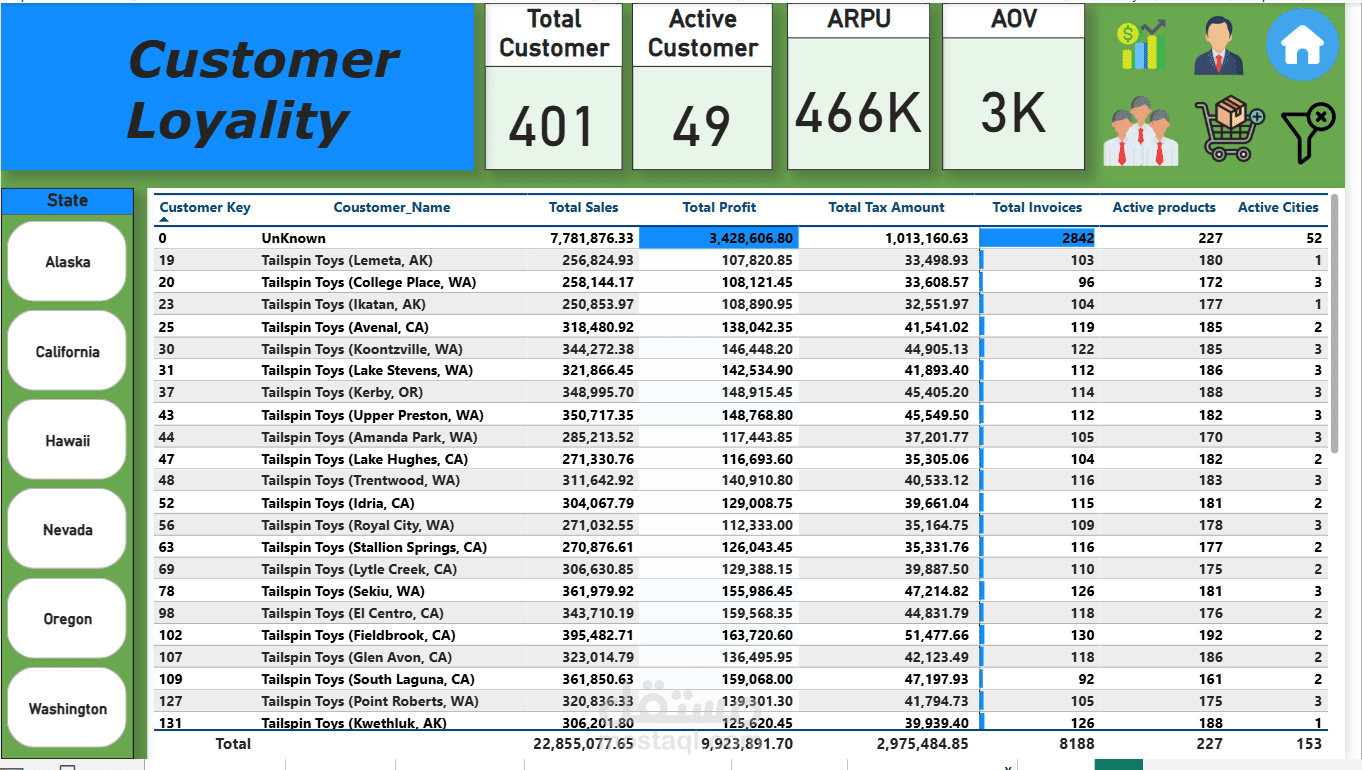Click the sales growth chart icon
The width and height of the screenshot is (1362, 770).
coord(1142,46)
